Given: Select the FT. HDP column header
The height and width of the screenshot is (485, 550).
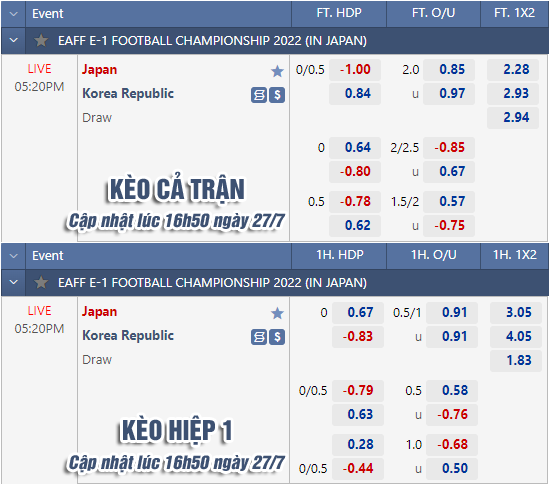Looking at the screenshot, I should (339, 13).
